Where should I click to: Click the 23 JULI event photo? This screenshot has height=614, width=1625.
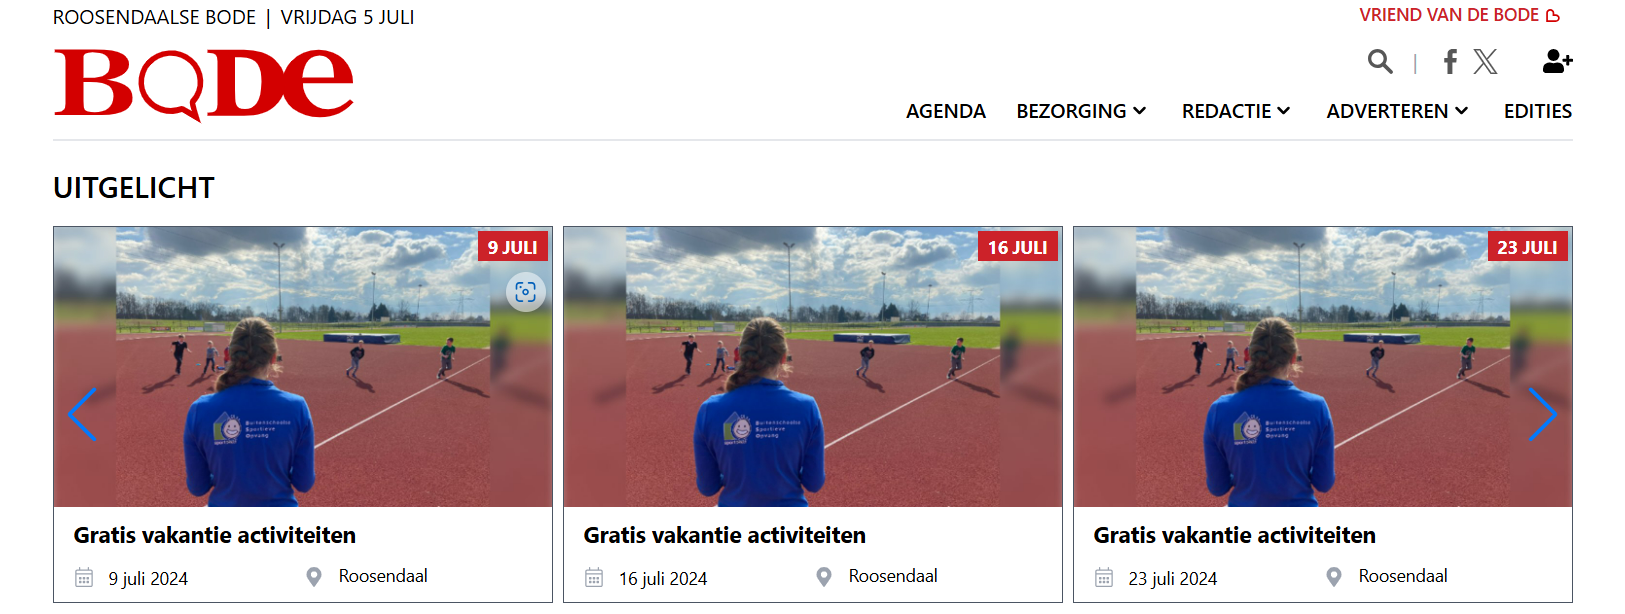[1323, 367]
